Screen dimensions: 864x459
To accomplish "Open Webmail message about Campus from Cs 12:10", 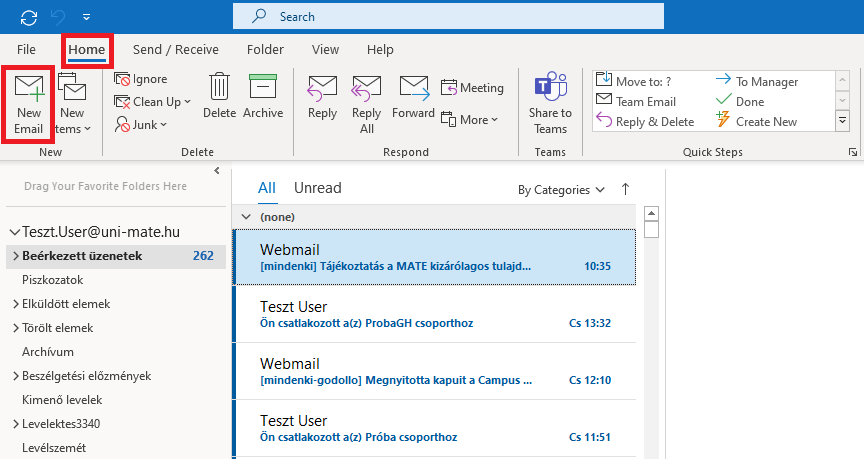I will [435, 371].
